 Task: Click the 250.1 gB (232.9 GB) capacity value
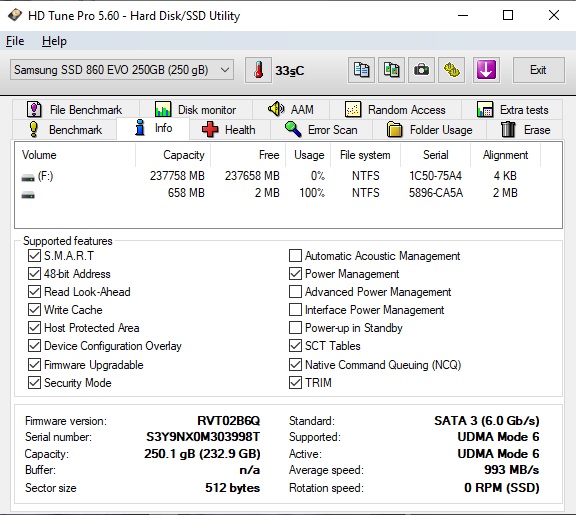[x=202, y=454]
